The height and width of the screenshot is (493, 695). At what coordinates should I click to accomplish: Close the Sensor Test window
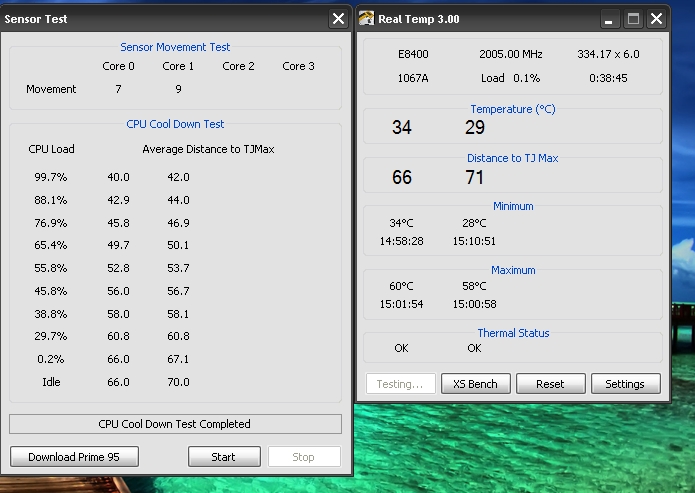(338, 19)
